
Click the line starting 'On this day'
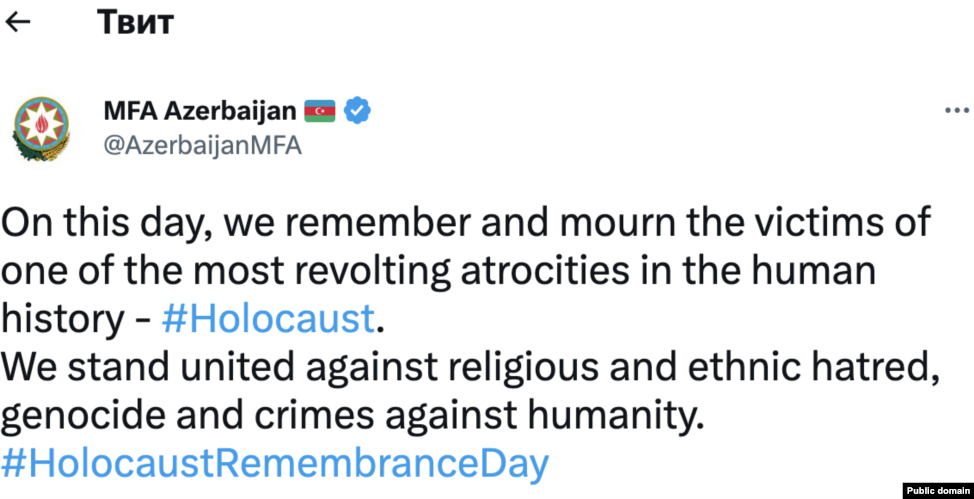click(x=466, y=224)
